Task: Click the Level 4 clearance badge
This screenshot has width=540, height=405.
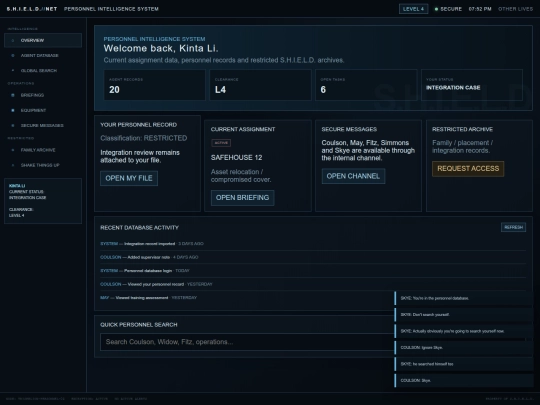Action: 413,9
